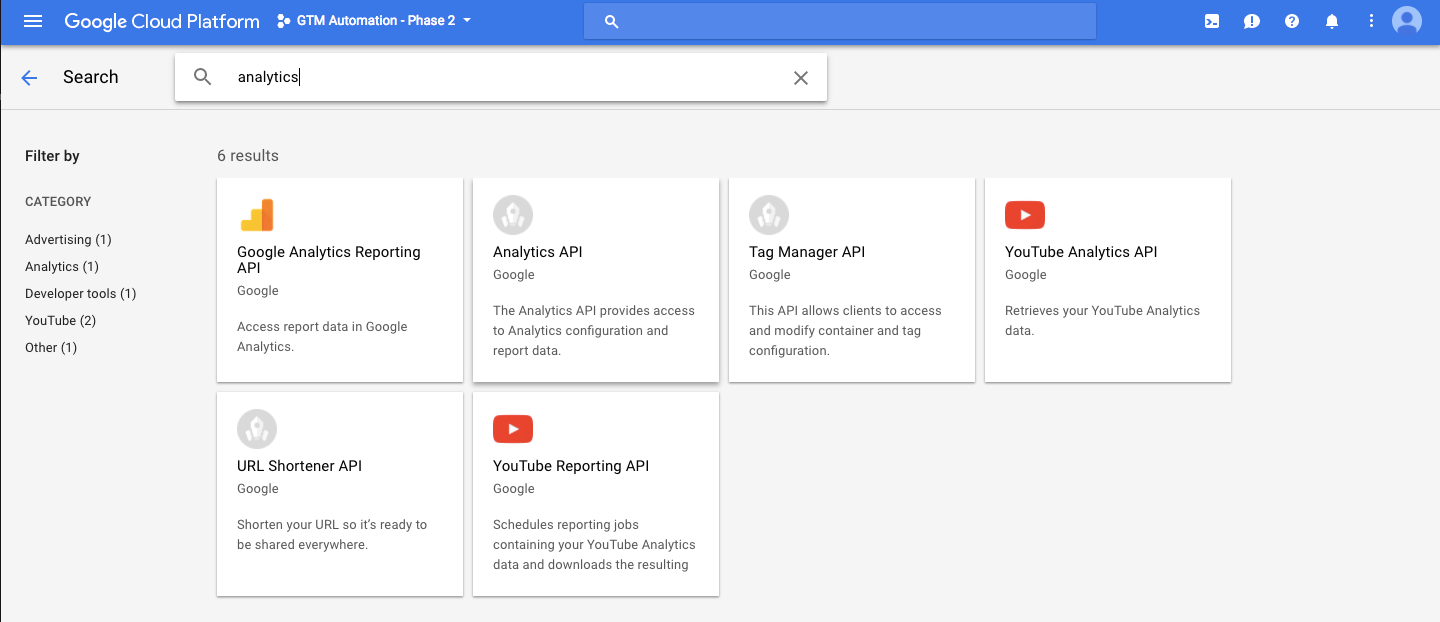
Task: Open the Google Analytics Reporting API title
Action: pyautogui.click(x=329, y=260)
